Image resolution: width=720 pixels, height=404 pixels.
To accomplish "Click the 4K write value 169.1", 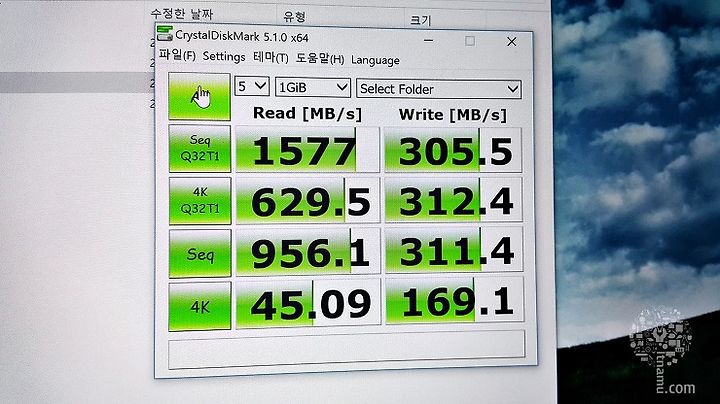I will coord(455,300).
